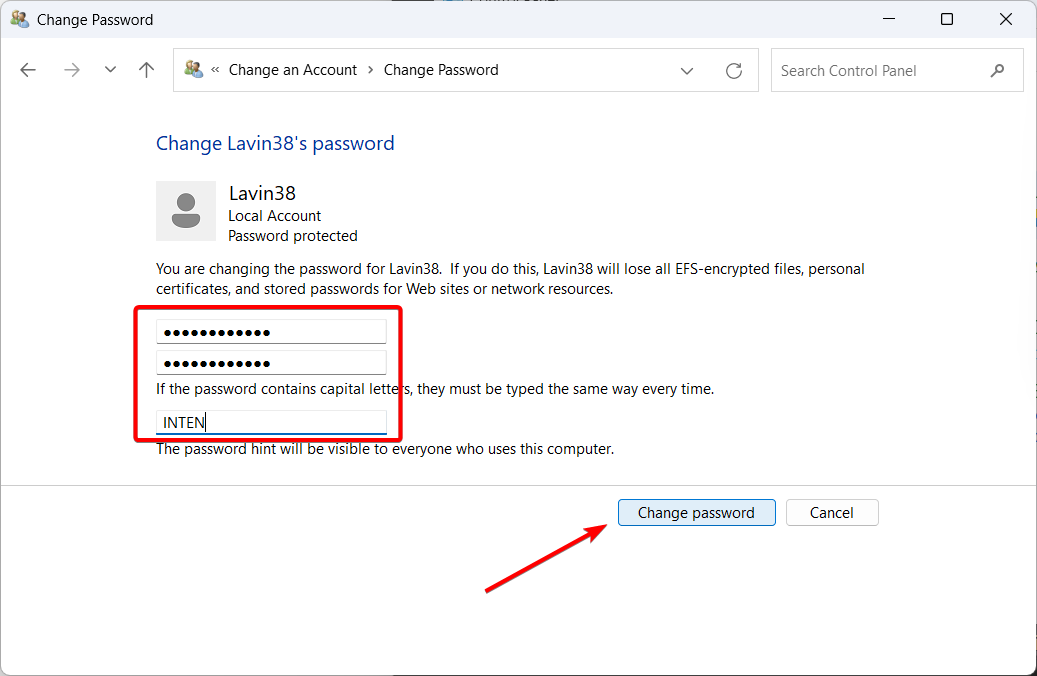Expand the address bar history dropdown
The width and height of the screenshot is (1037, 676).
click(687, 71)
